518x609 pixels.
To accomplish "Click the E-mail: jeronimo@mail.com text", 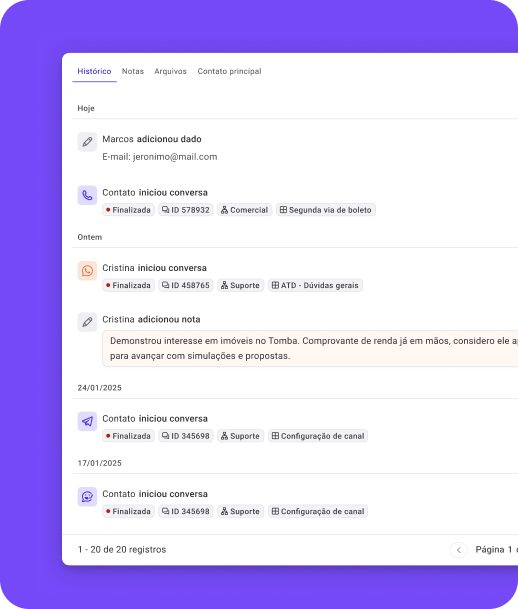I will (160, 157).
